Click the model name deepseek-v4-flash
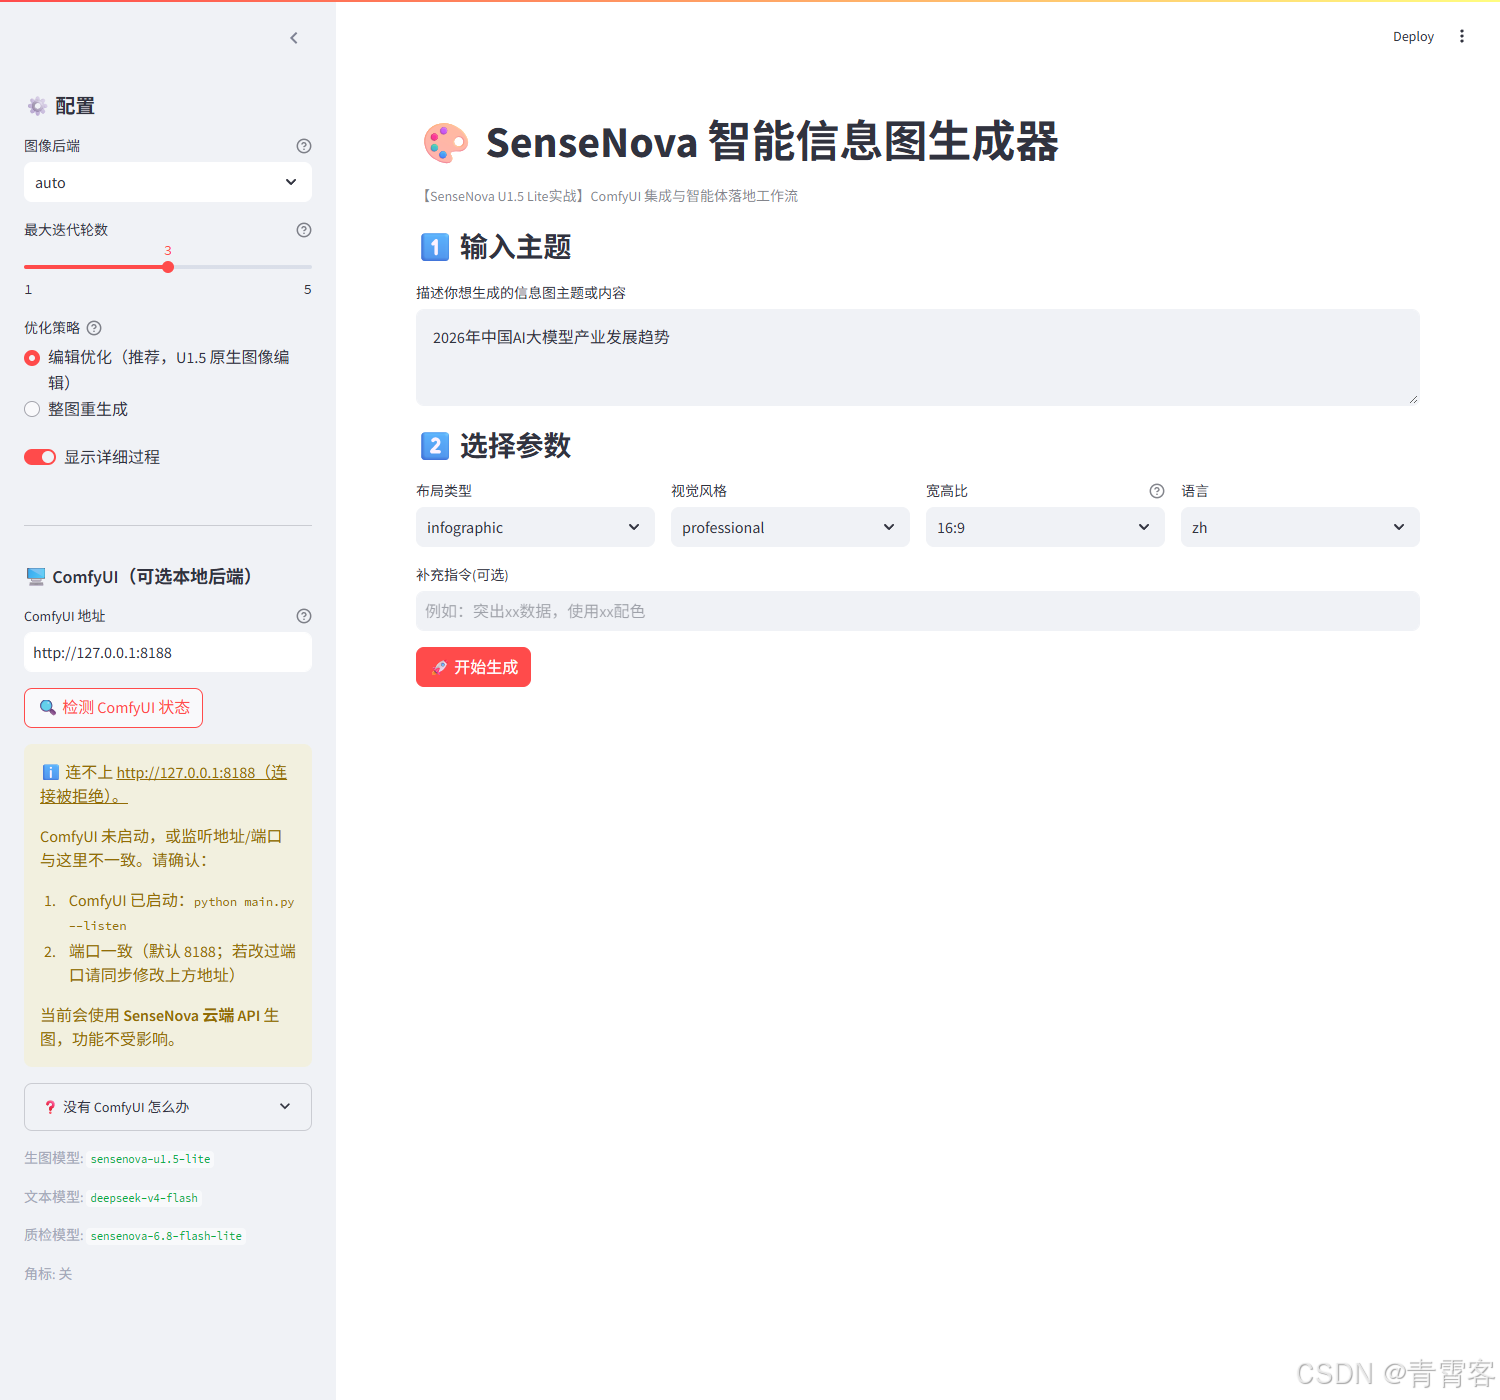The image size is (1500, 1400). pyautogui.click(x=144, y=1198)
